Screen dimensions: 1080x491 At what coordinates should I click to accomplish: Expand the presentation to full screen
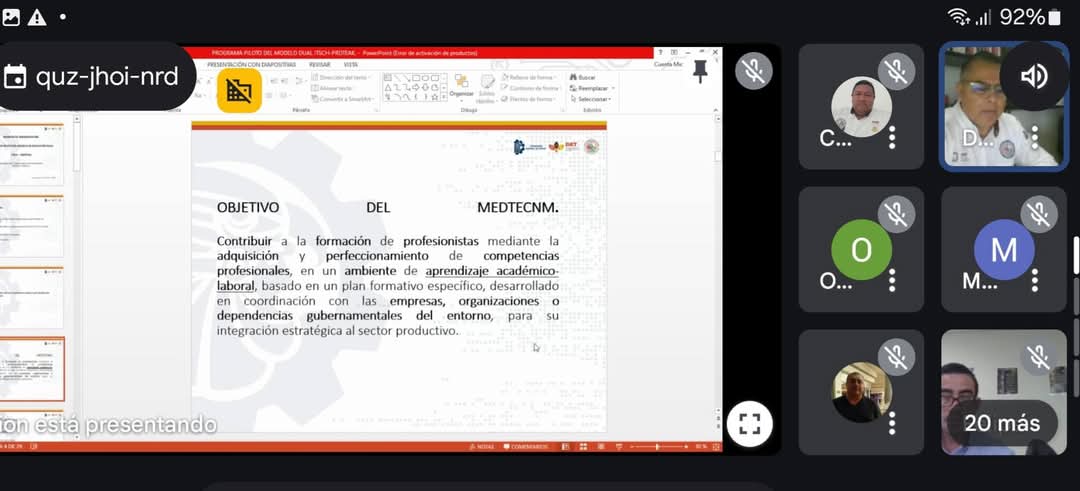749,424
